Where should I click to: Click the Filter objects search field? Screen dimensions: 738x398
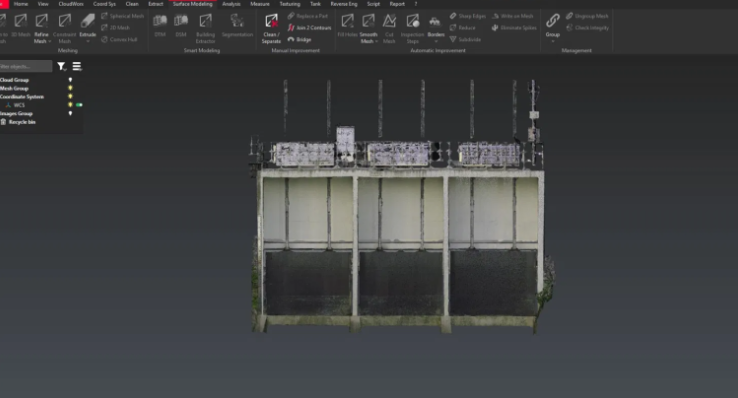pos(25,66)
